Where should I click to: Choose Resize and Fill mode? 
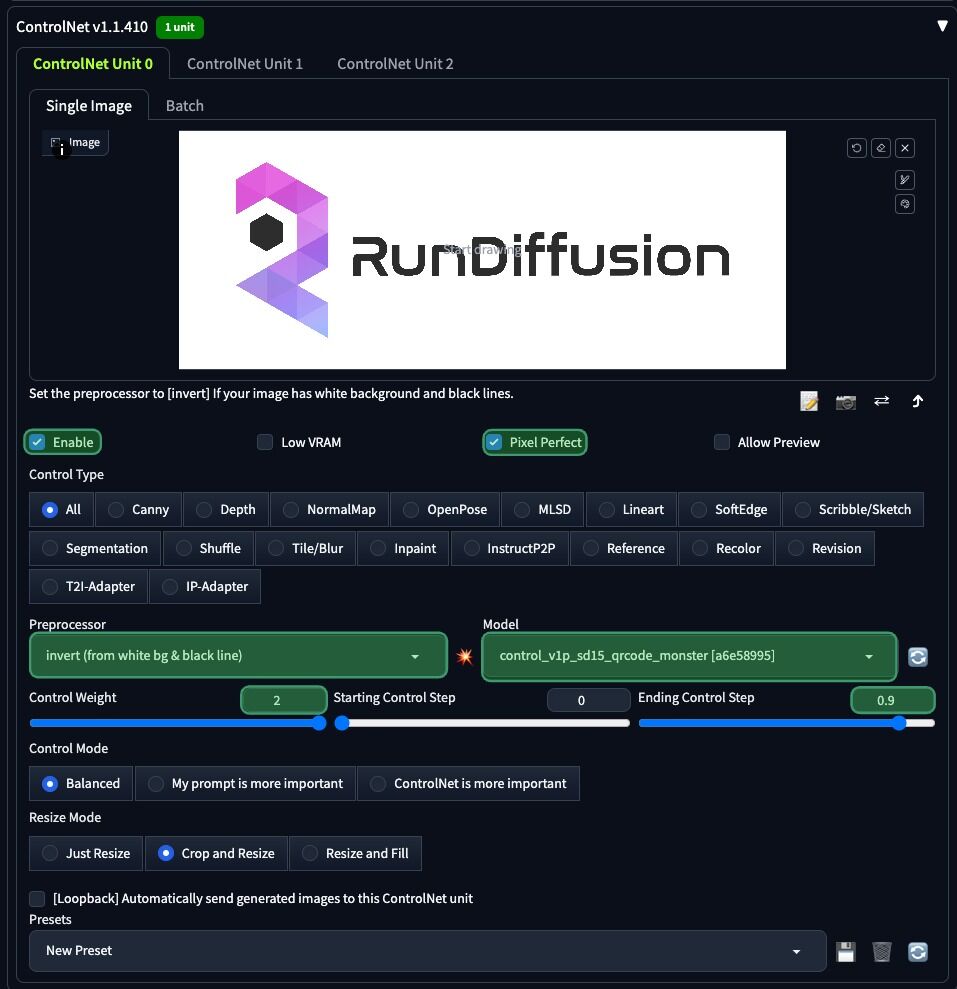click(x=355, y=853)
